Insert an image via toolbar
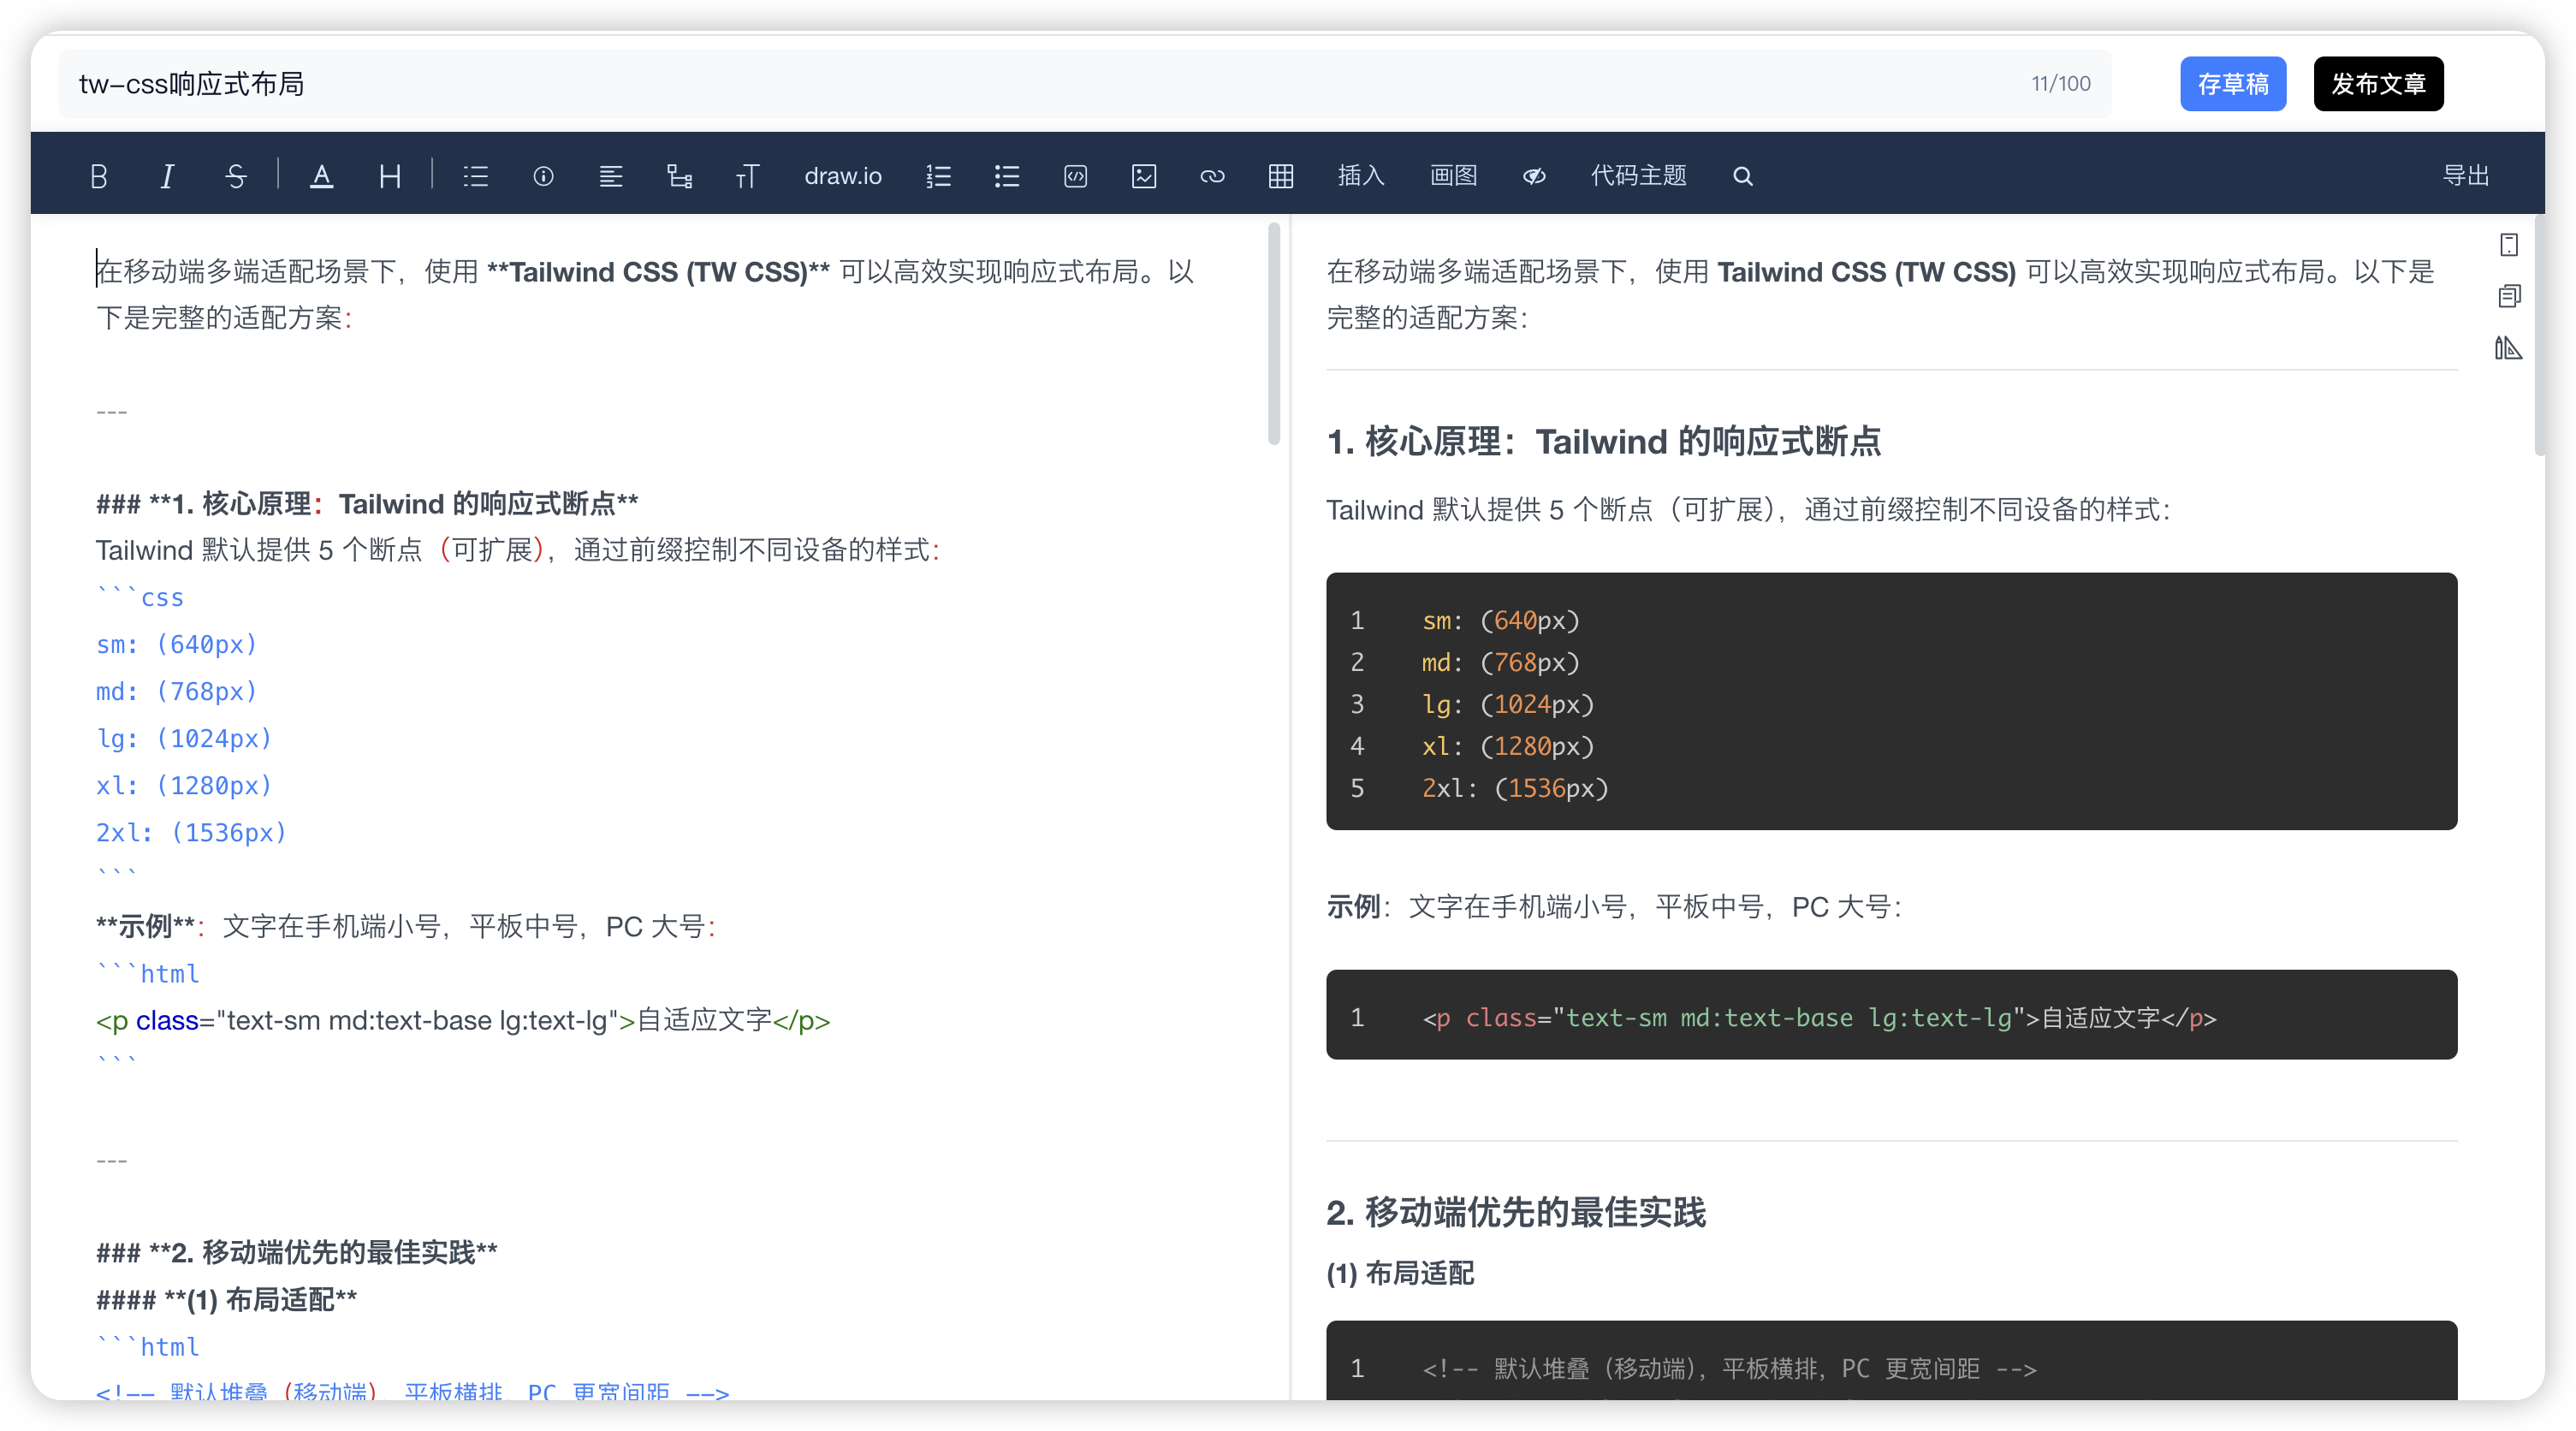The image size is (2576, 1431). click(1143, 176)
